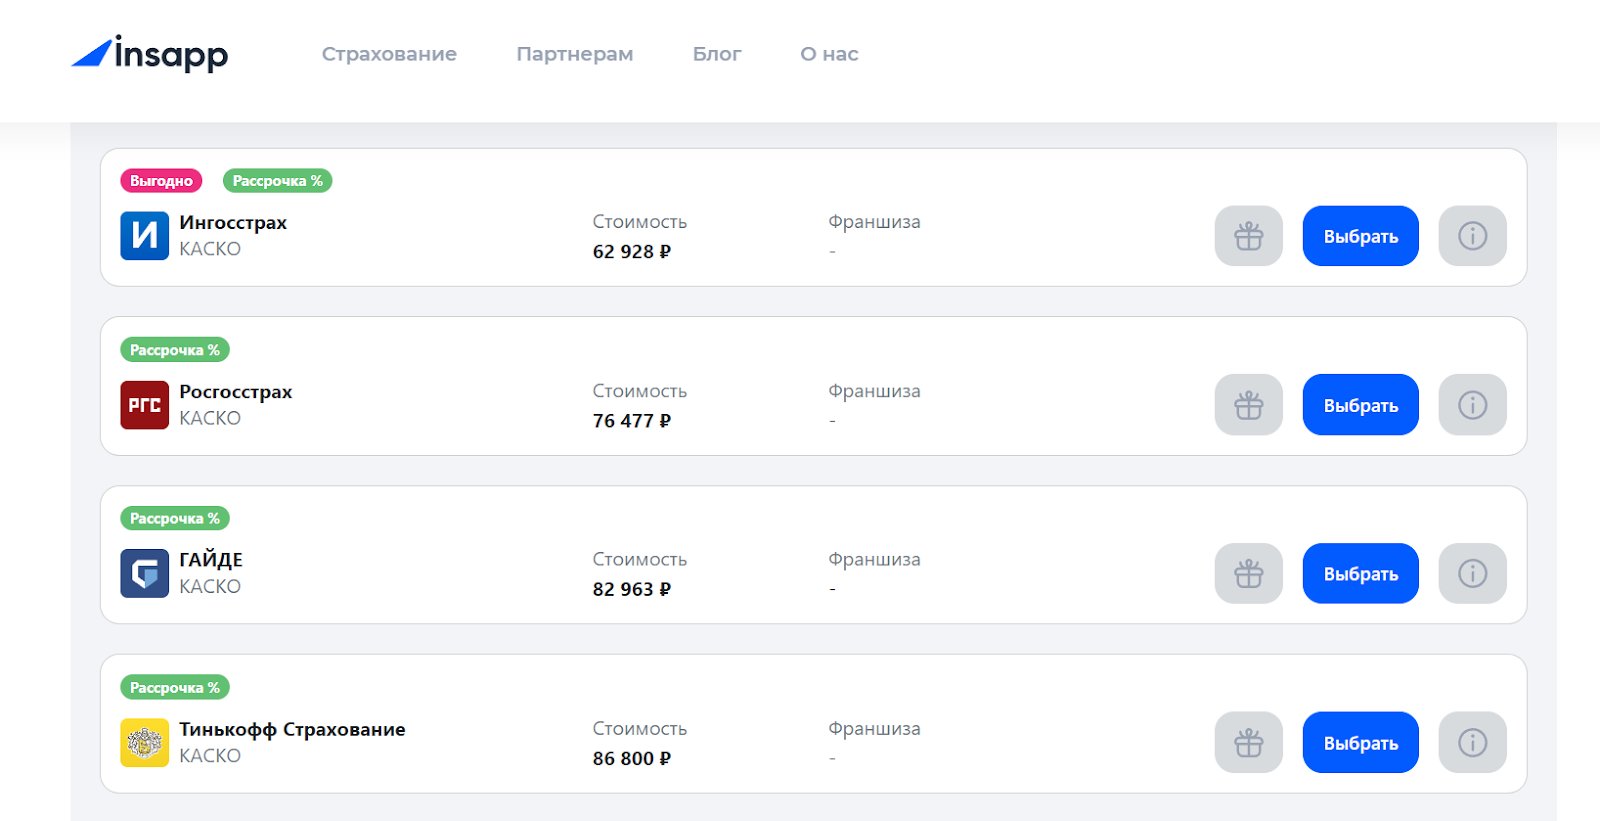This screenshot has width=1600, height=821.
Task: Open the О нас page
Action: [829, 54]
